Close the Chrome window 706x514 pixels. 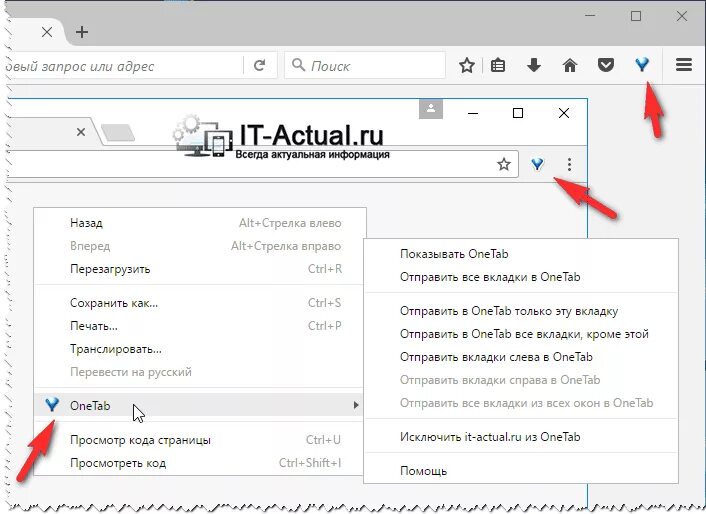click(x=564, y=113)
